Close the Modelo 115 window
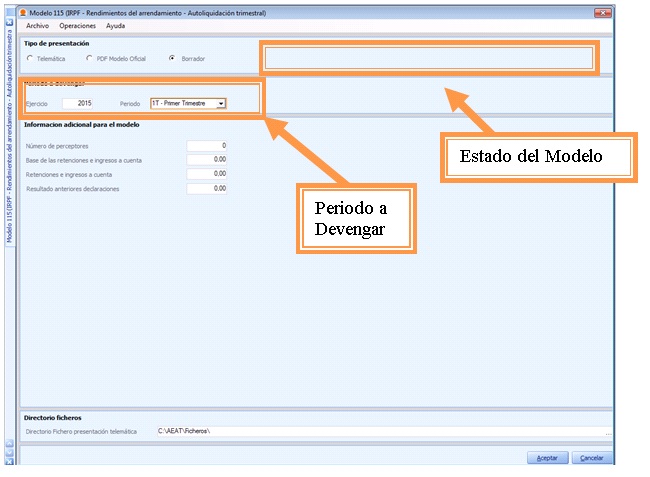This screenshot has height=477, width=650. point(603,11)
